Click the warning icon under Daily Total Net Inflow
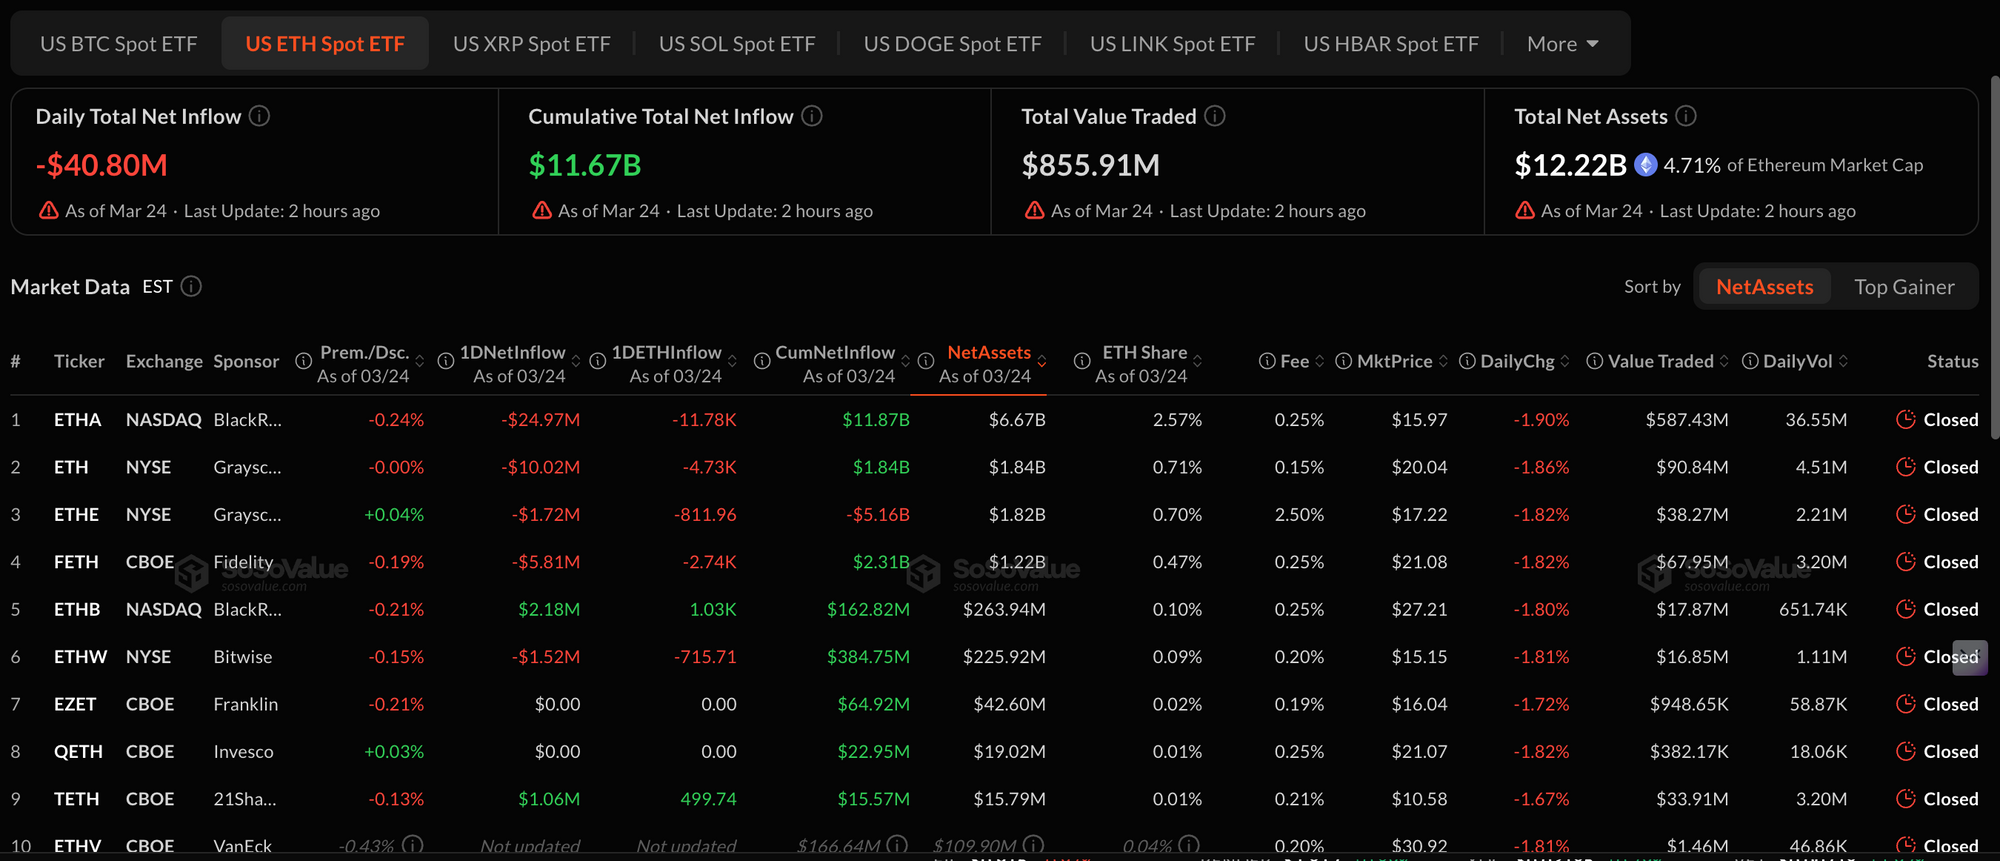The height and width of the screenshot is (861, 2000). coord(48,210)
